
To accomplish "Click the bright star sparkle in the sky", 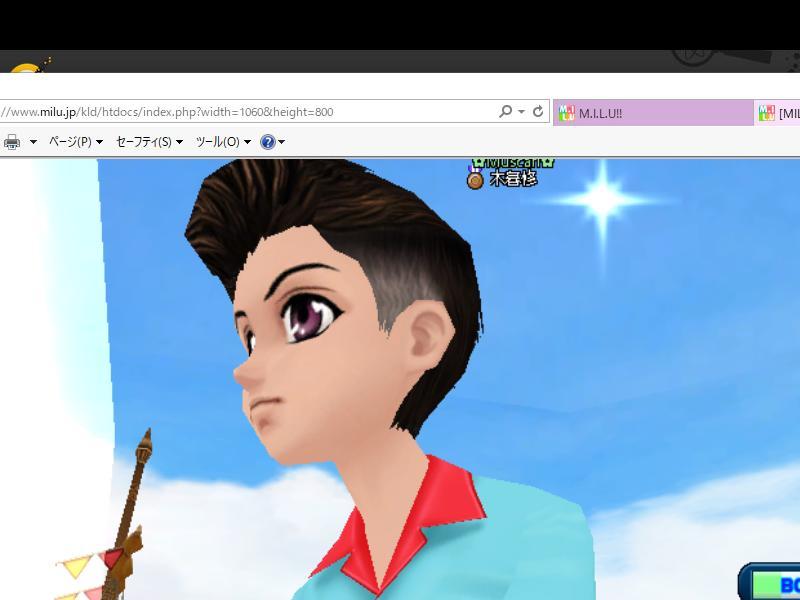I will click(603, 198).
